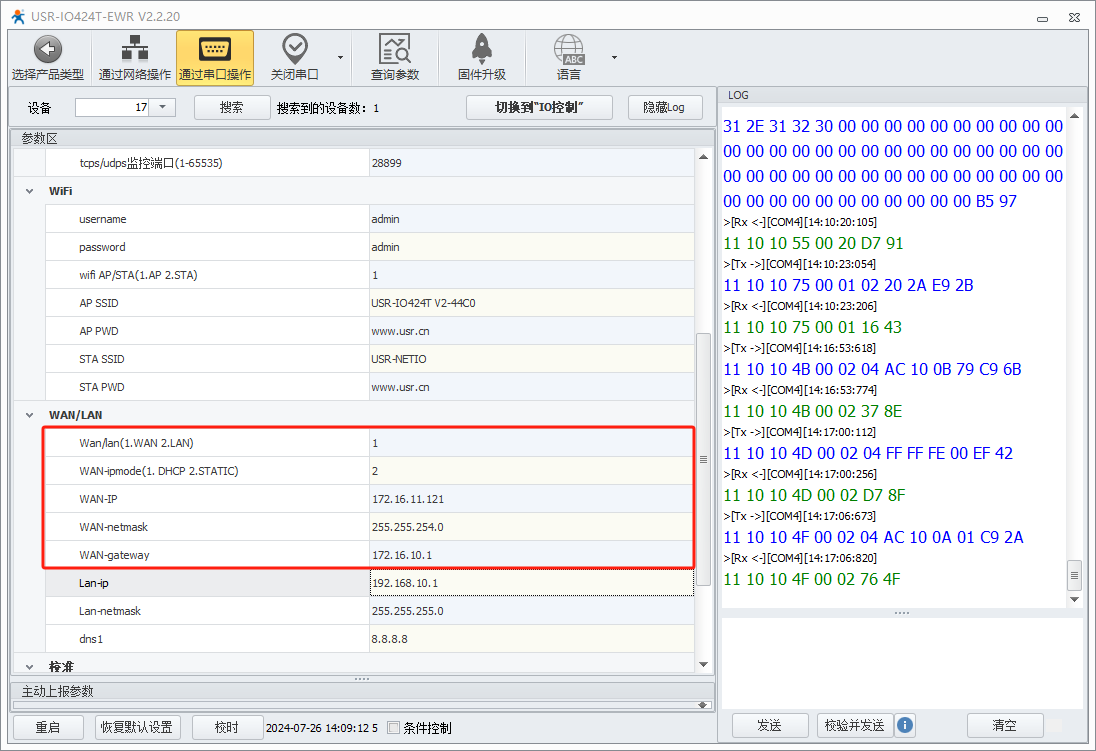Click the 搜索 button

[231, 107]
